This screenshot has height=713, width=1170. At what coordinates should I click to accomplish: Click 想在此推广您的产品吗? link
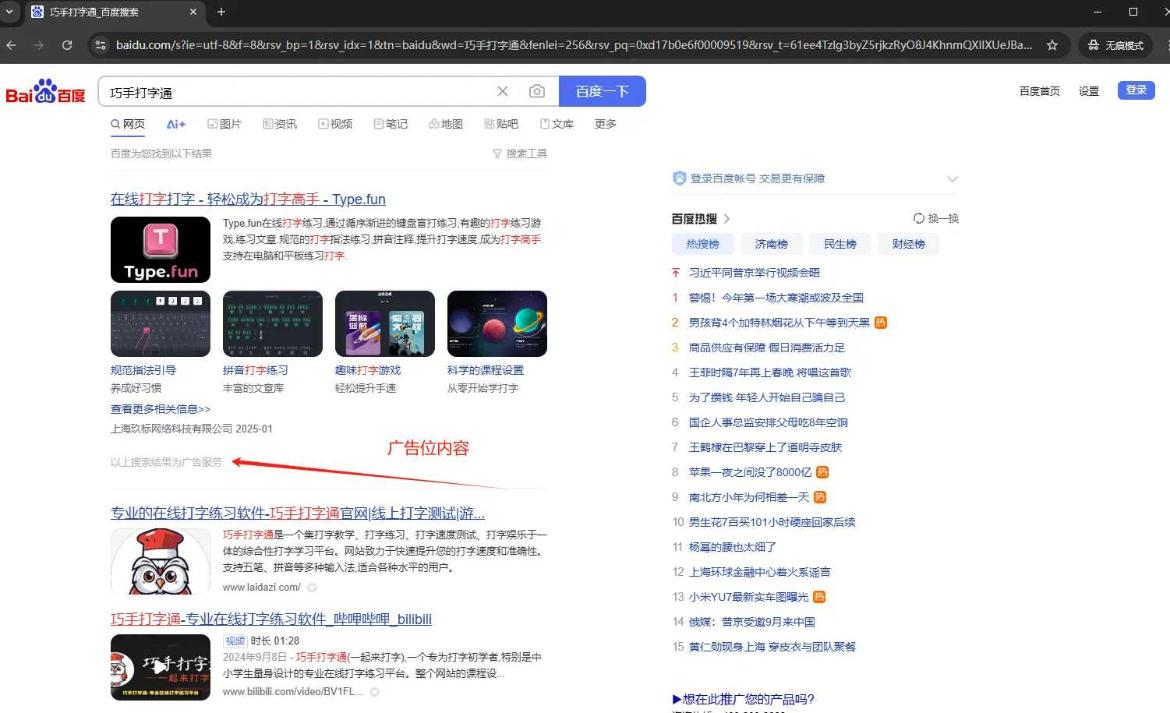point(743,699)
